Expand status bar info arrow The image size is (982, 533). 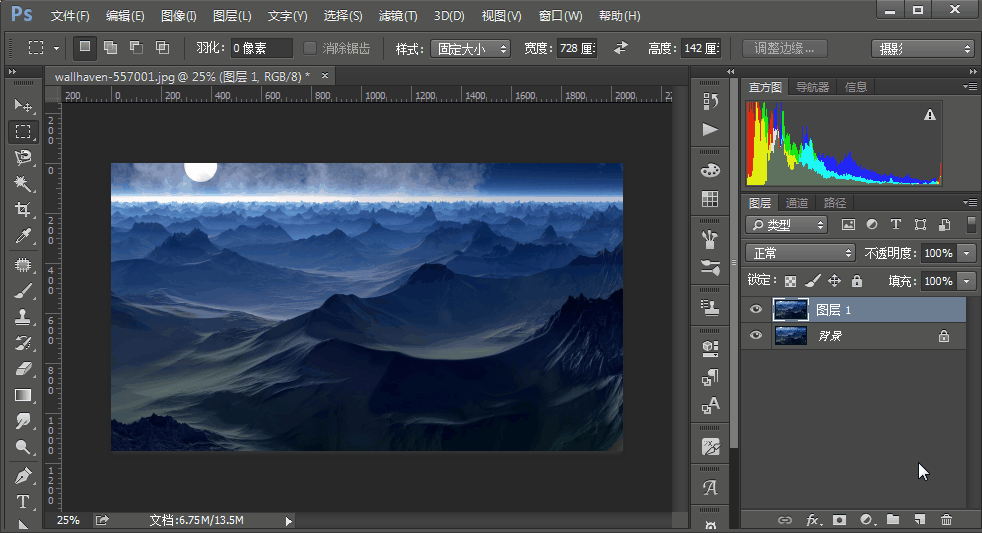click(288, 520)
